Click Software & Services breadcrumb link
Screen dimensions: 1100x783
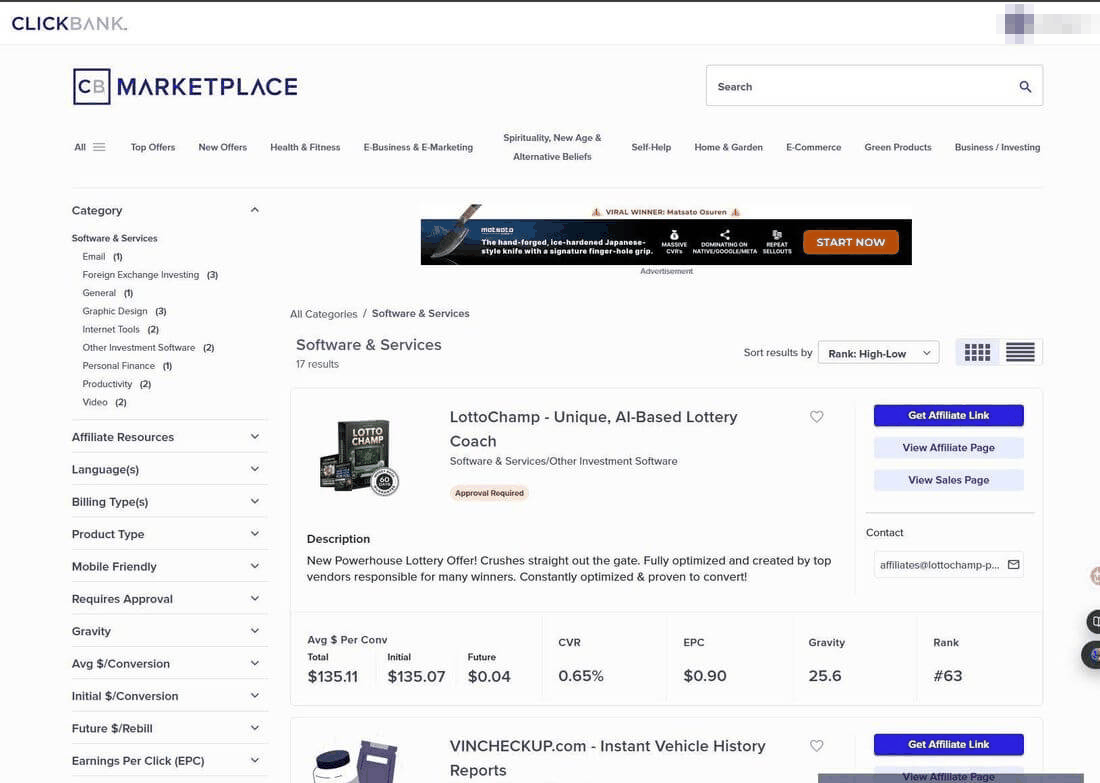pyautogui.click(x=420, y=314)
